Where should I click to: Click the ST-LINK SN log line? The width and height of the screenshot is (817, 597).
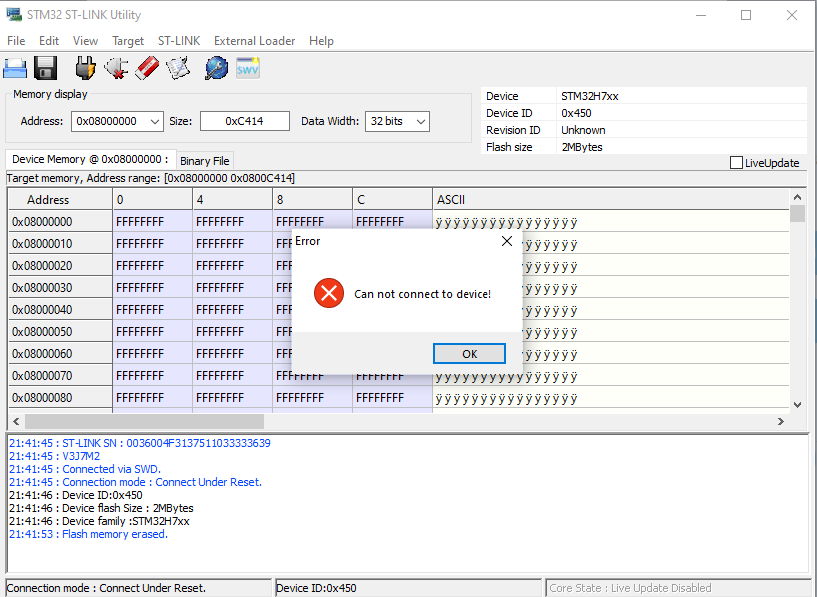pyautogui.click(x=140, y=443)
